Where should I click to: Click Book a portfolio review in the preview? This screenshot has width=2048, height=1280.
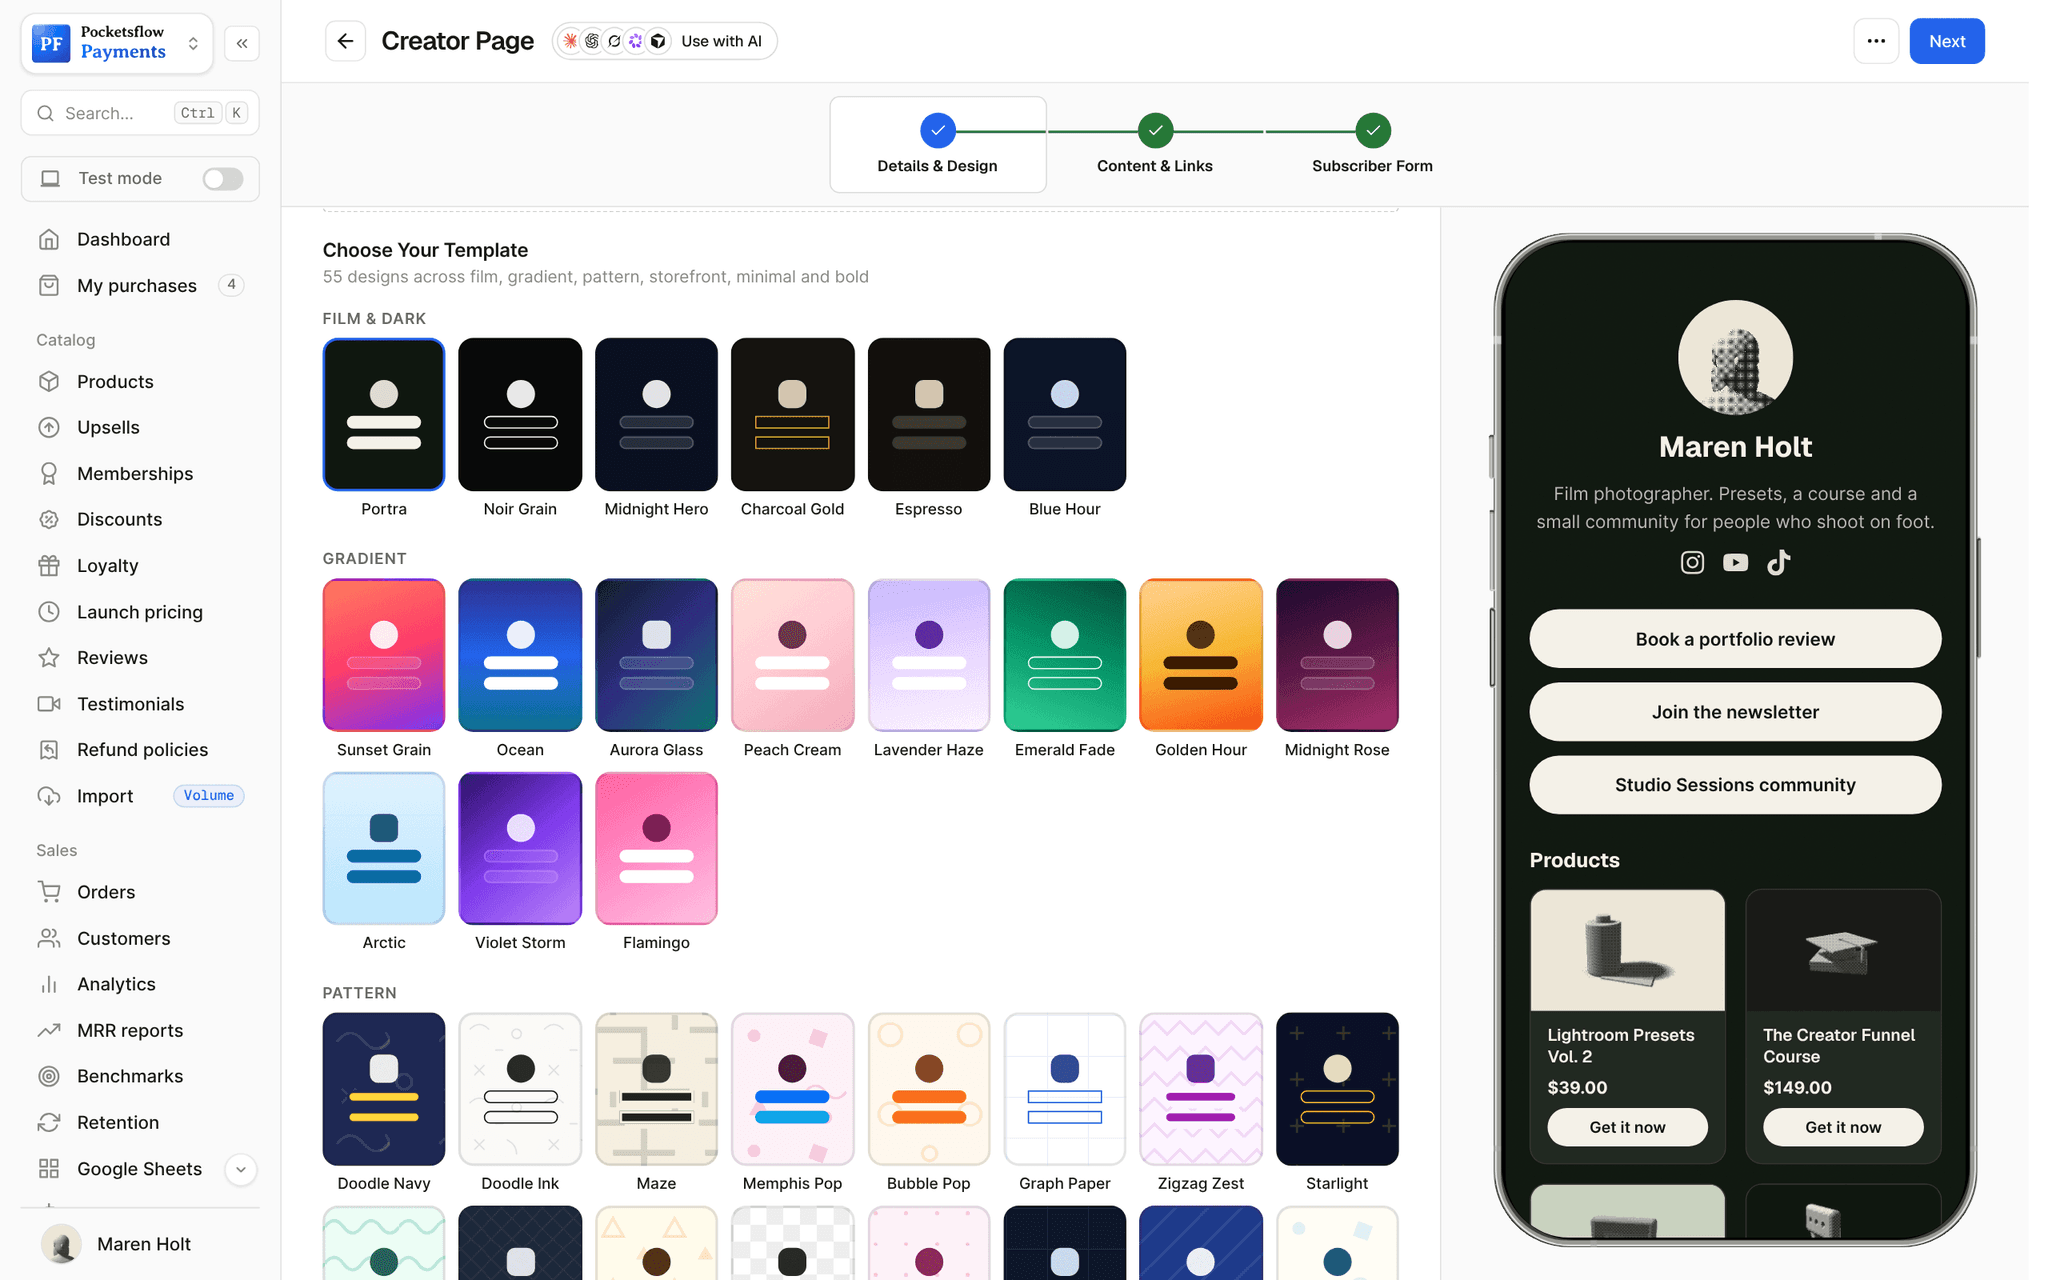pos(1735,639)
